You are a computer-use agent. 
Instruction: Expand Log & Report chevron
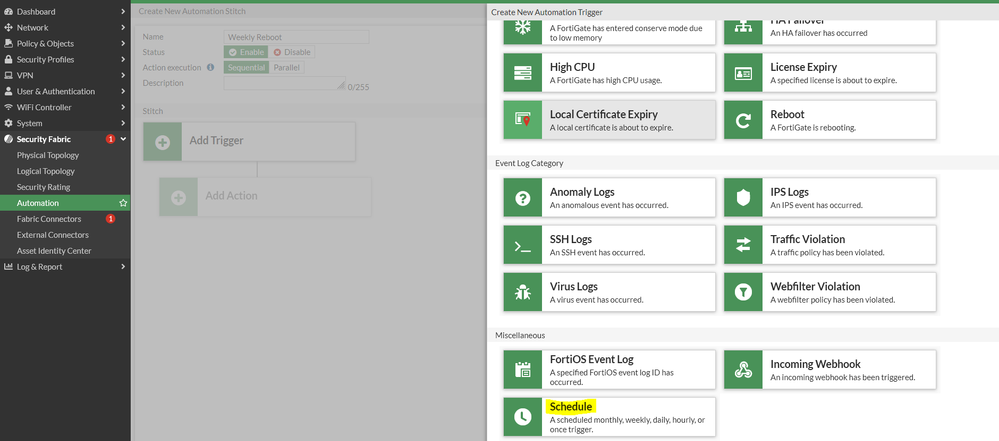click(x=123, y=266)
